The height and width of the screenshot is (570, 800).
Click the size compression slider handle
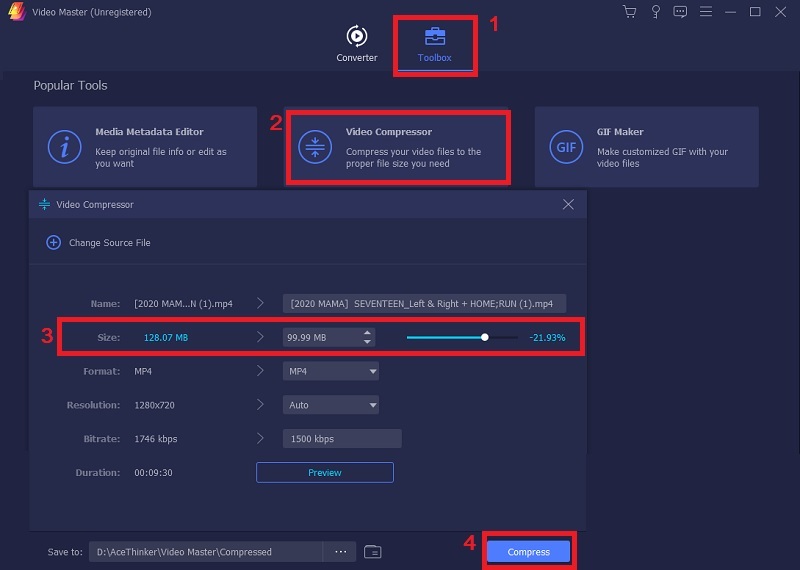485,337
